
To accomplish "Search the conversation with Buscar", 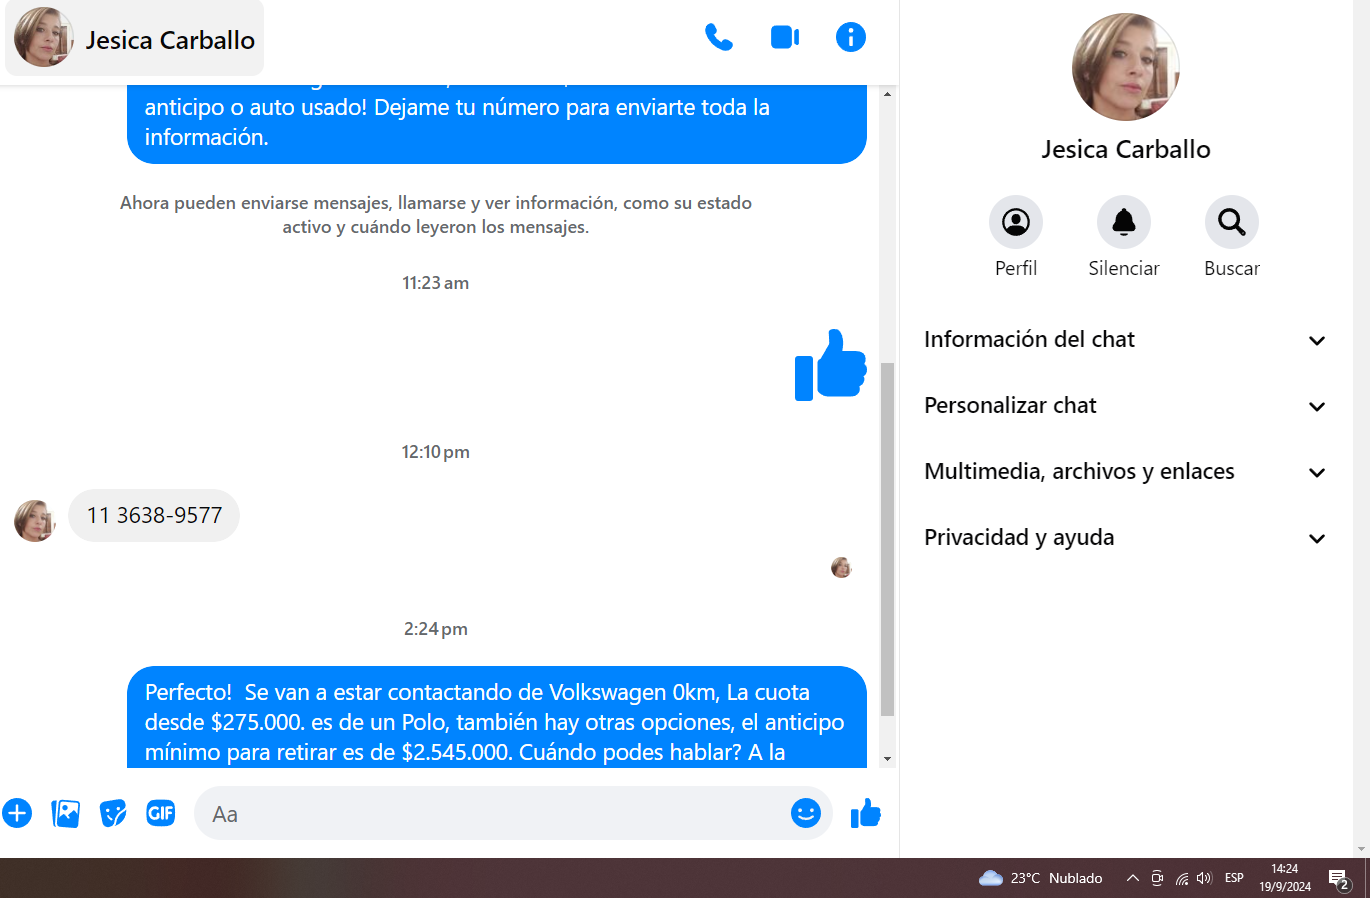I will click(x=1231, y=222).
